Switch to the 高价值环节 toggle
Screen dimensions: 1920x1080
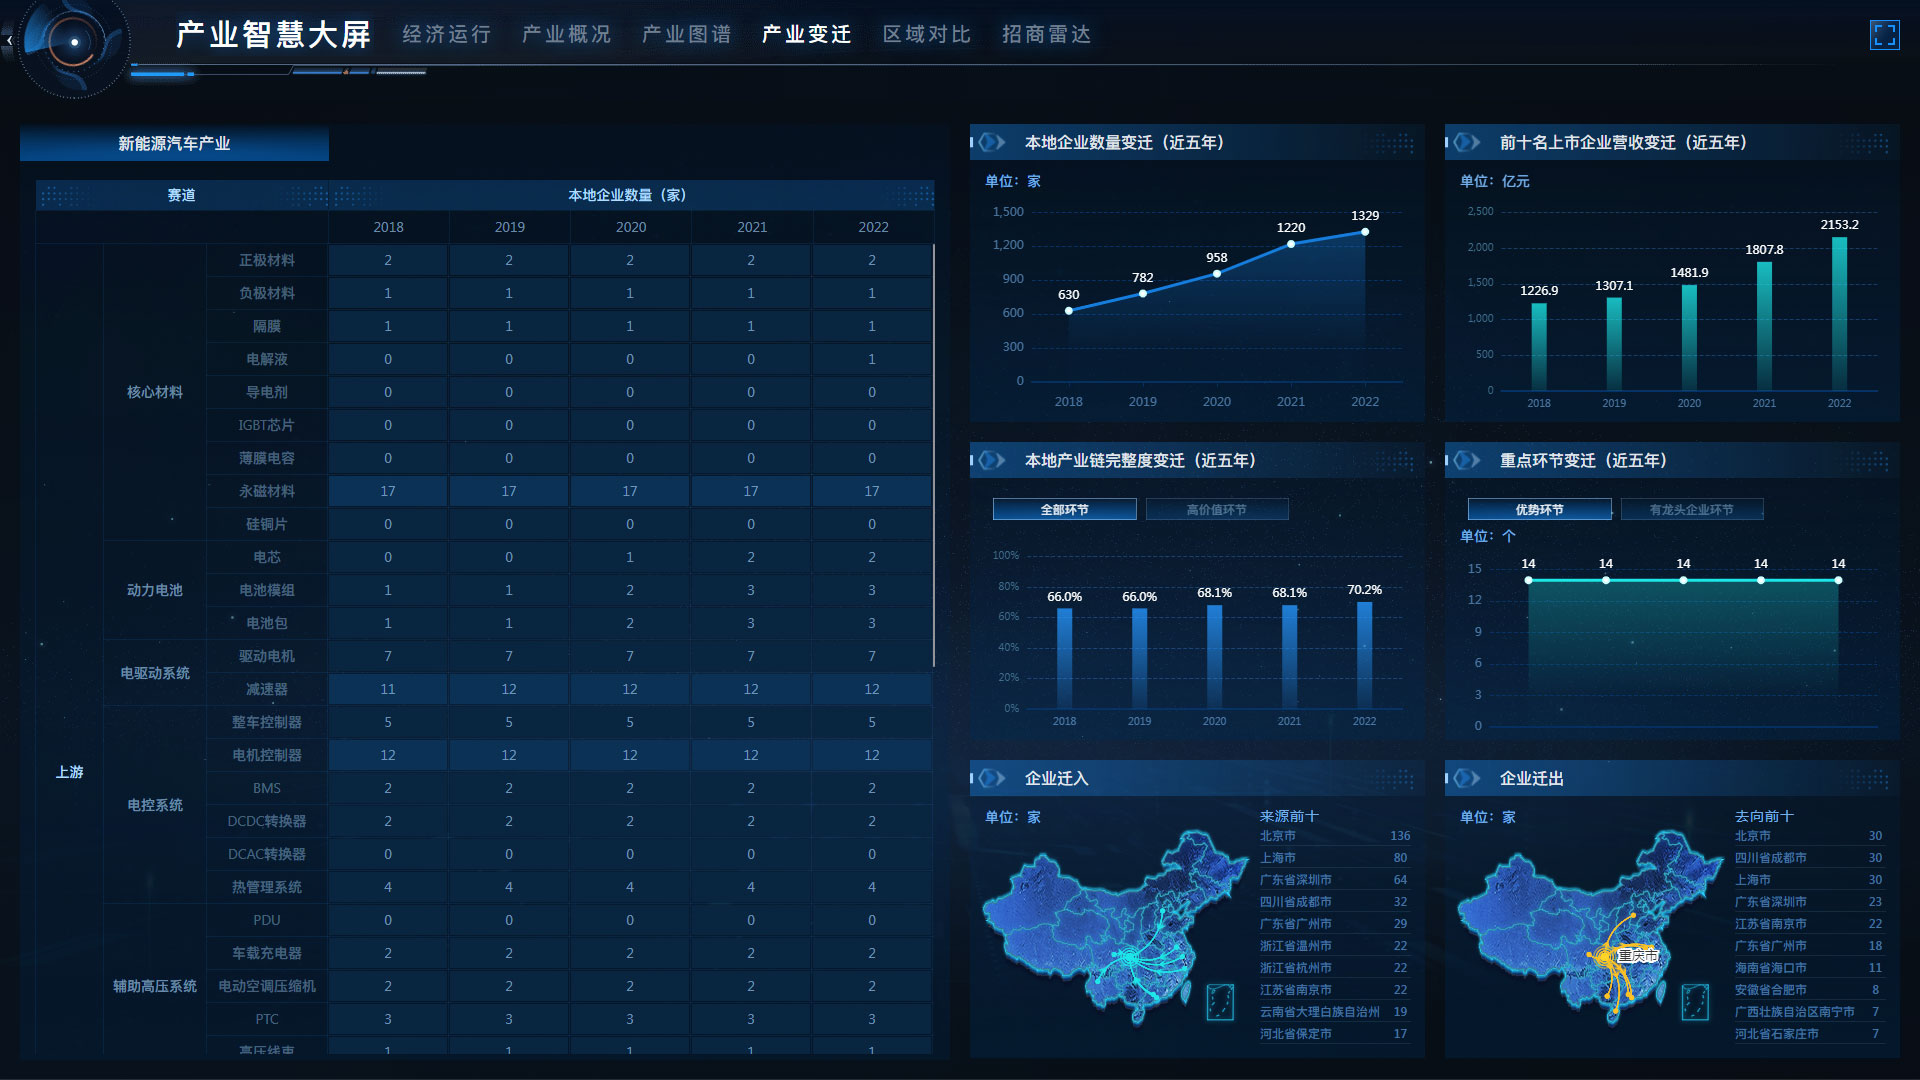click(x=1216, y=510)
